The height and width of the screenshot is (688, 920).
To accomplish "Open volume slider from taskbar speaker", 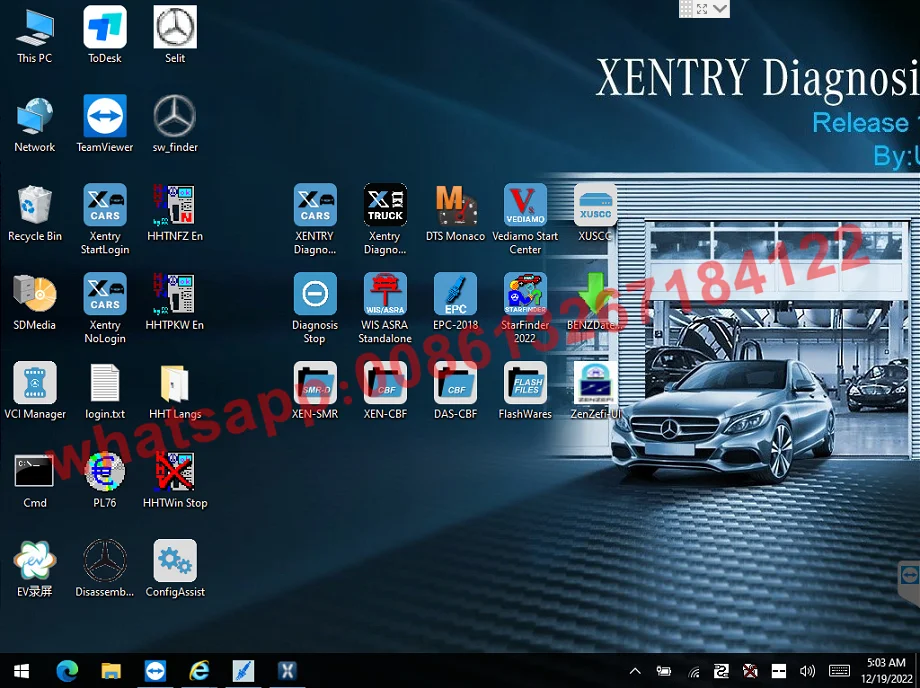I will click(x=808, y=671).
